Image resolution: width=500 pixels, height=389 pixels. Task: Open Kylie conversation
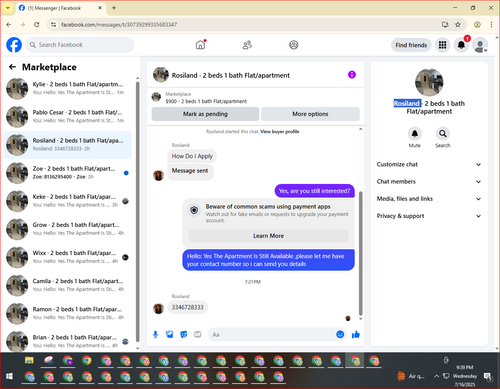(x=67, y=89)
